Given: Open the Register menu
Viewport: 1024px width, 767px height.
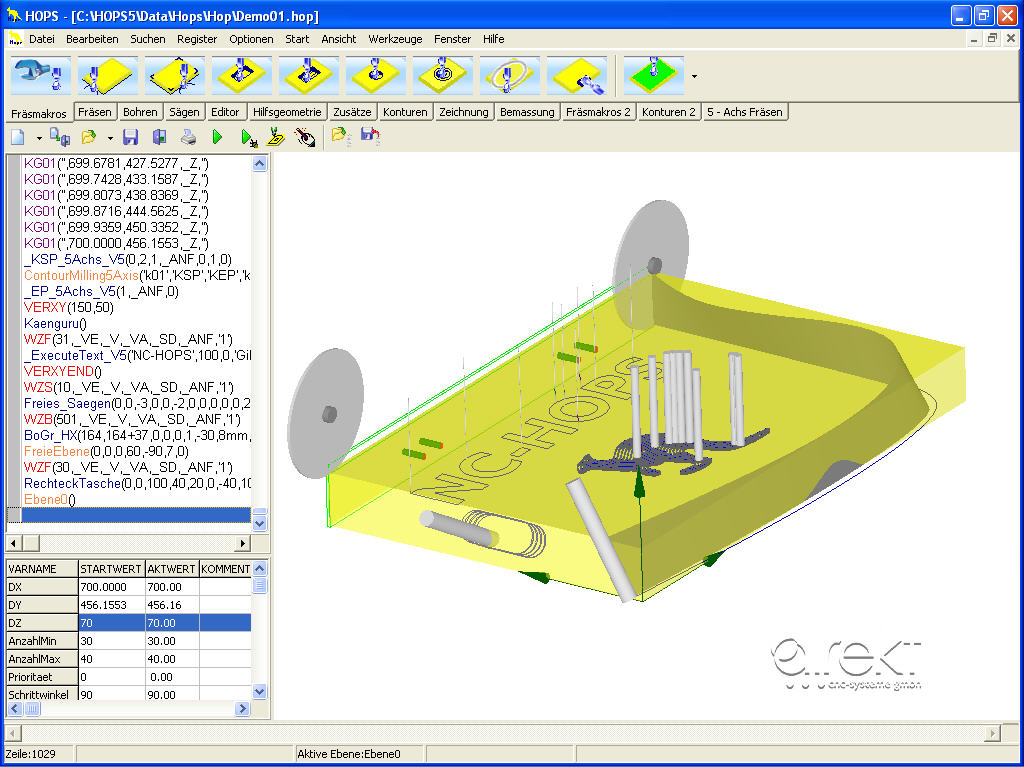Looking at the screenshot, I should click(x=197, y=39).
